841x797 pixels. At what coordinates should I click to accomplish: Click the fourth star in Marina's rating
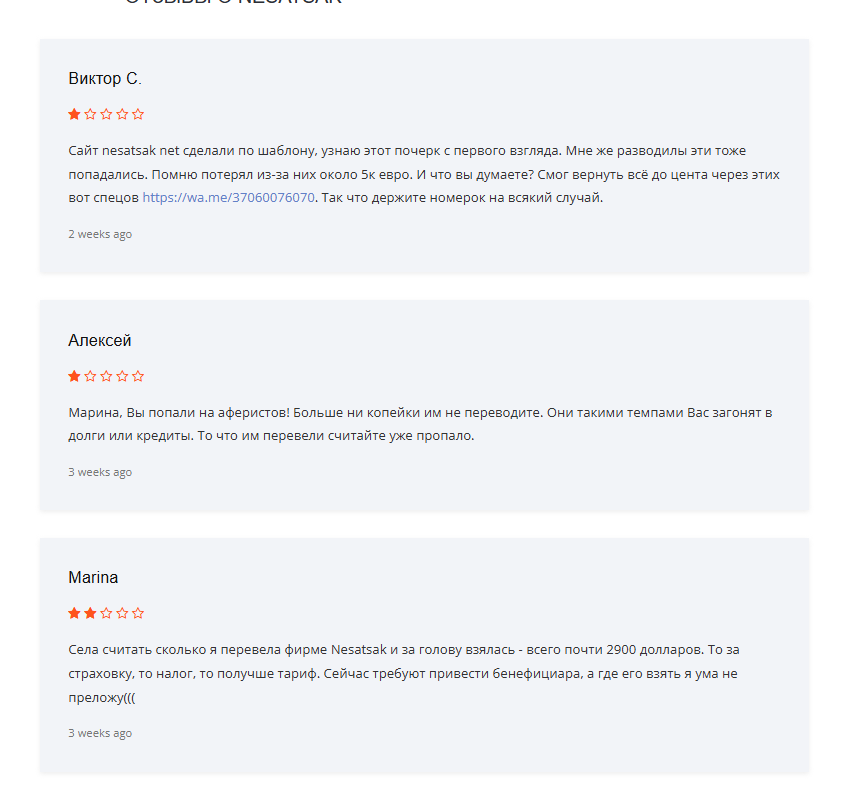[122, 613]
